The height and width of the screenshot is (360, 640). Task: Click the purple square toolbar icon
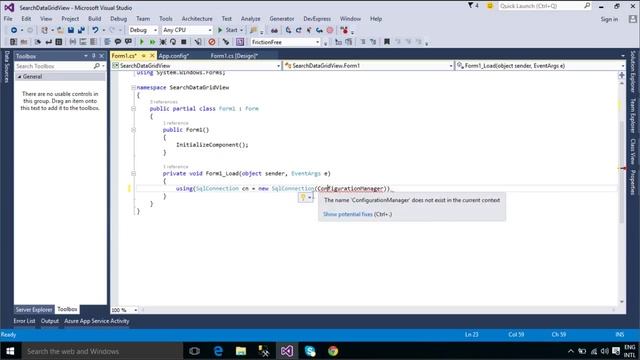(x=240, y=42)
